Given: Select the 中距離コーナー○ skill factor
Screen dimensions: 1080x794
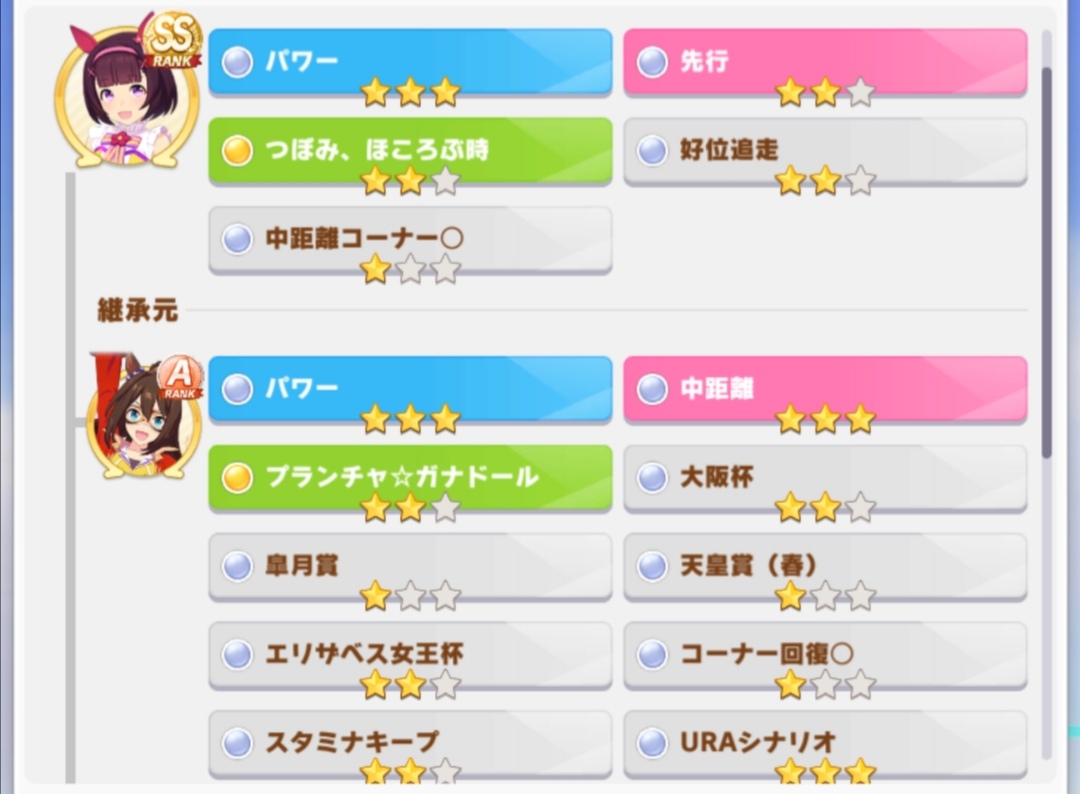Looking at the screenshot, I should click(411, 240).
